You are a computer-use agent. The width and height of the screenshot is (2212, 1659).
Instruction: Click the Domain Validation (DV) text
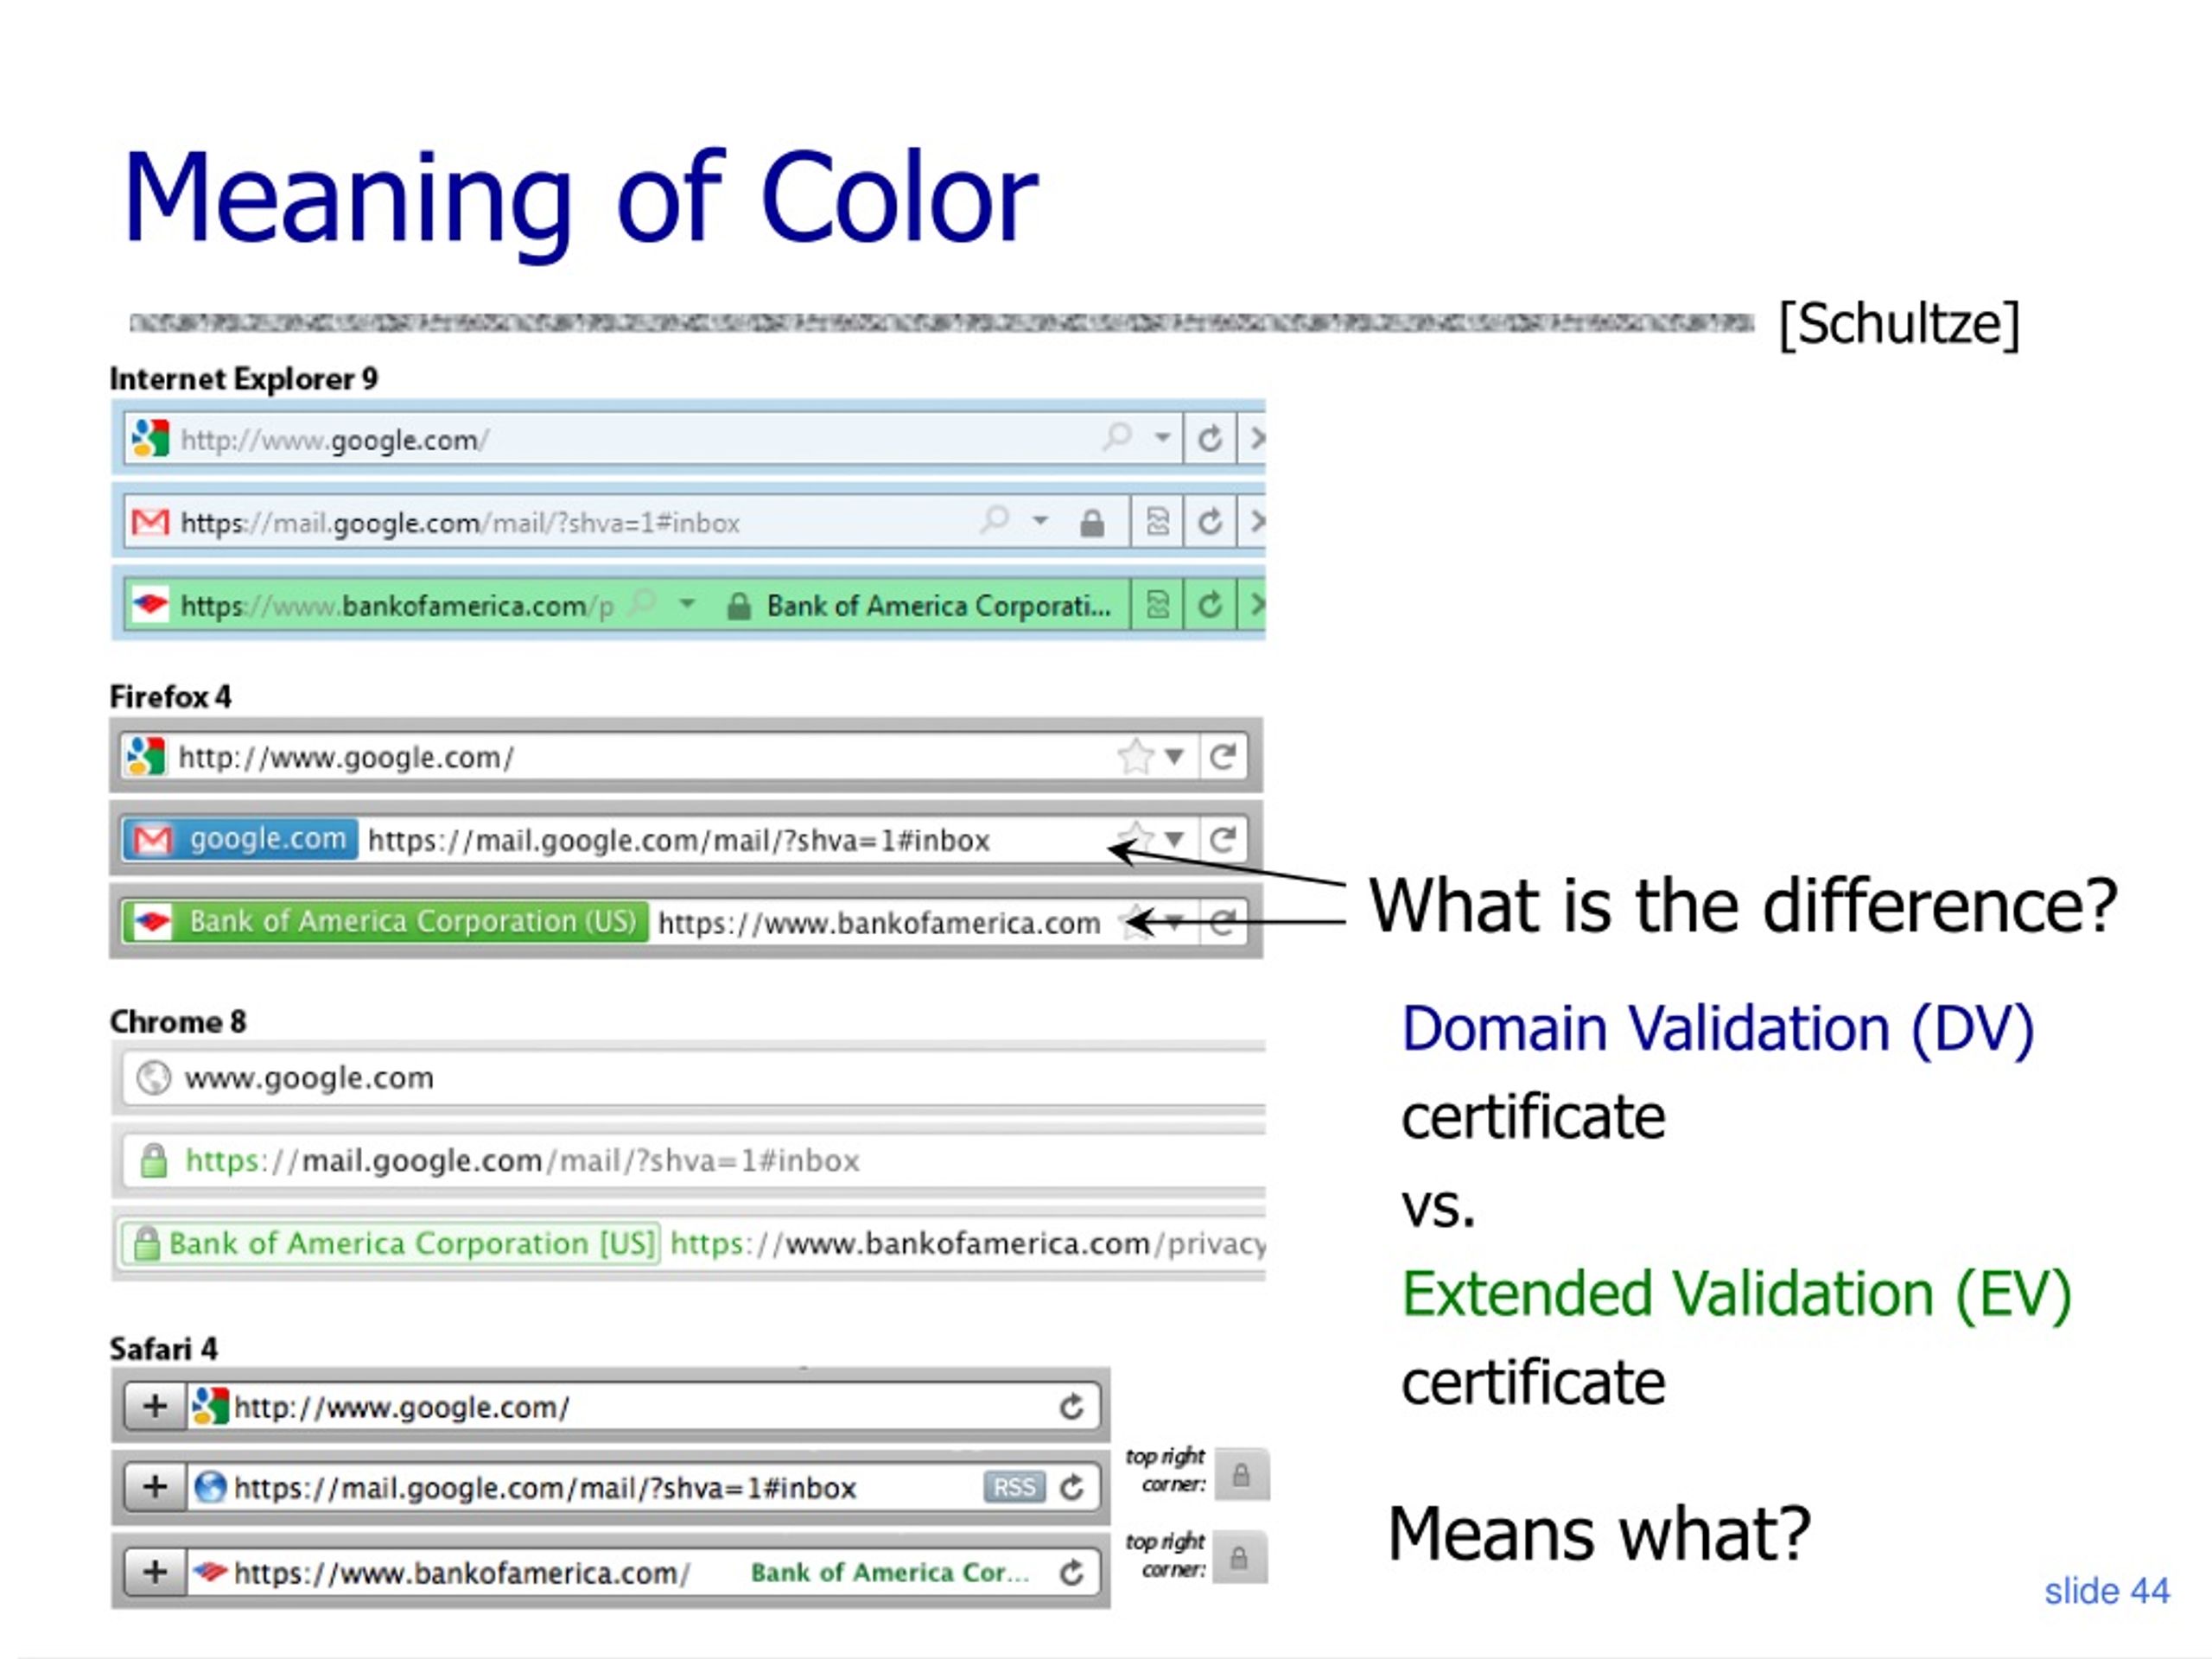pos(1718,1029)
